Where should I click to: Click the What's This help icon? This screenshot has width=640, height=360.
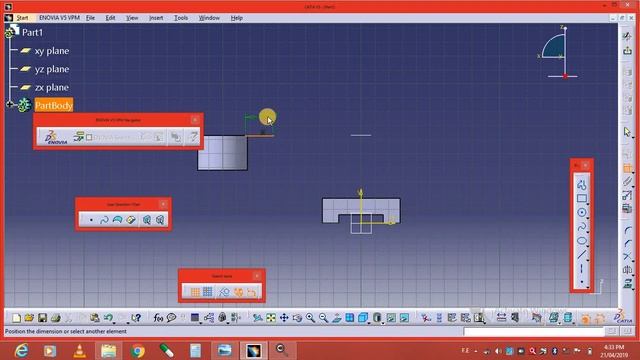[x=136, y=318]
